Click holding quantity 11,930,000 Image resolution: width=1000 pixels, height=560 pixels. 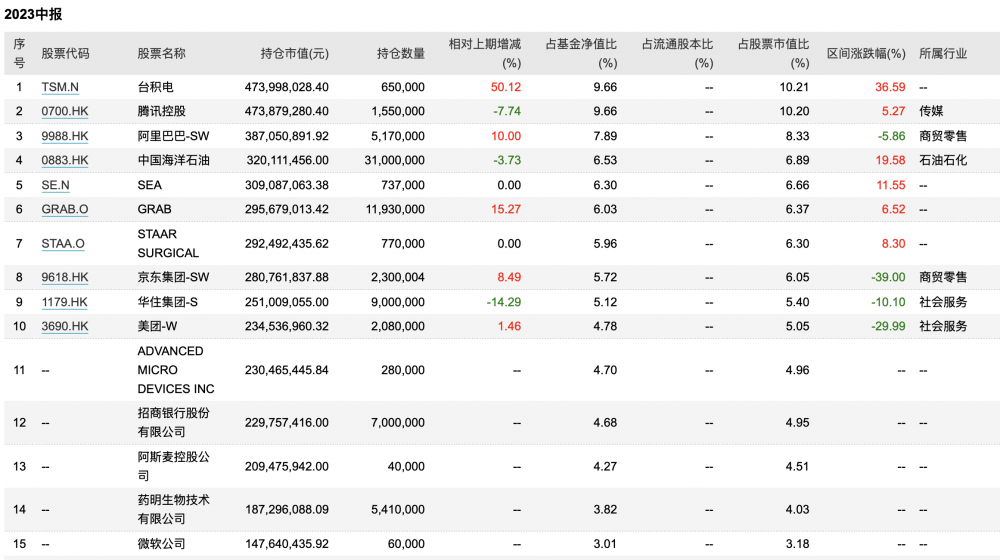pyautogui.click(x=395, y=209)
